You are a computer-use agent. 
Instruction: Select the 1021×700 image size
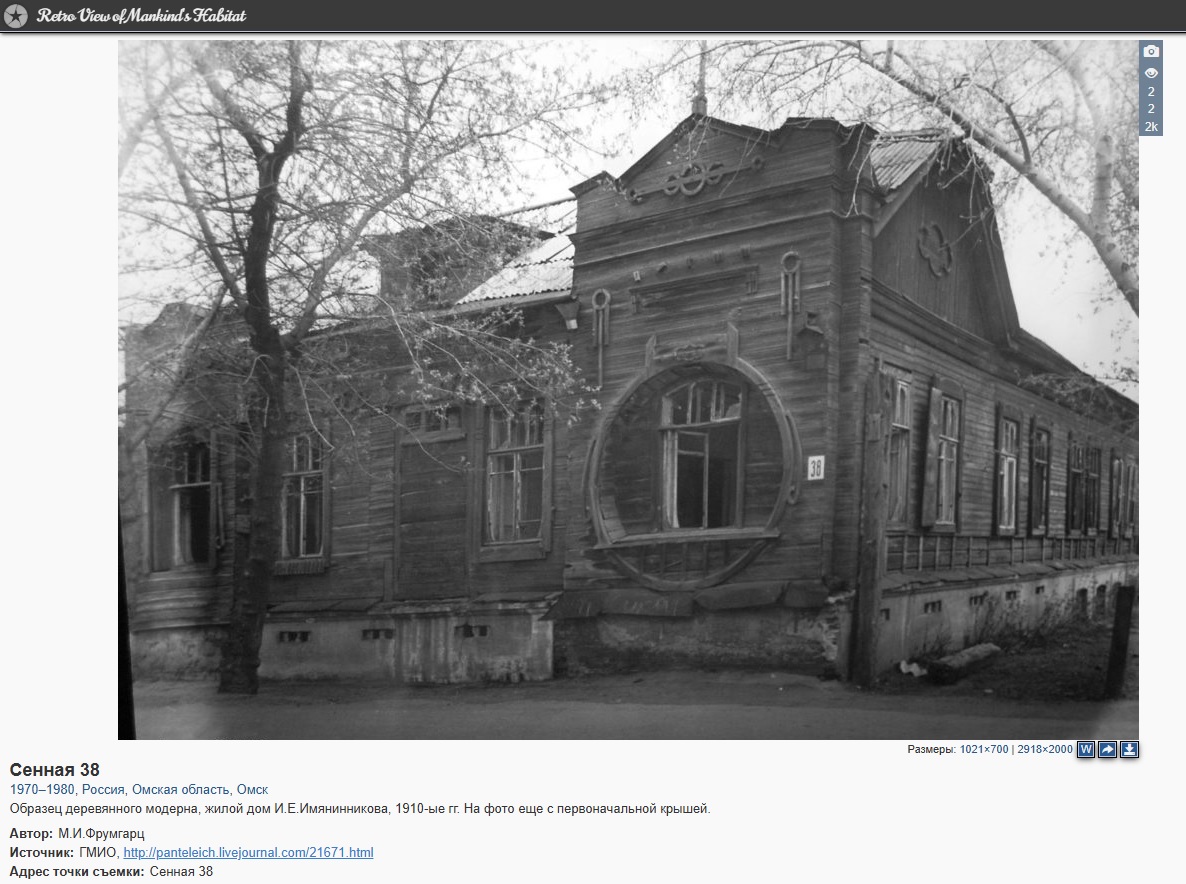[983, 750]
